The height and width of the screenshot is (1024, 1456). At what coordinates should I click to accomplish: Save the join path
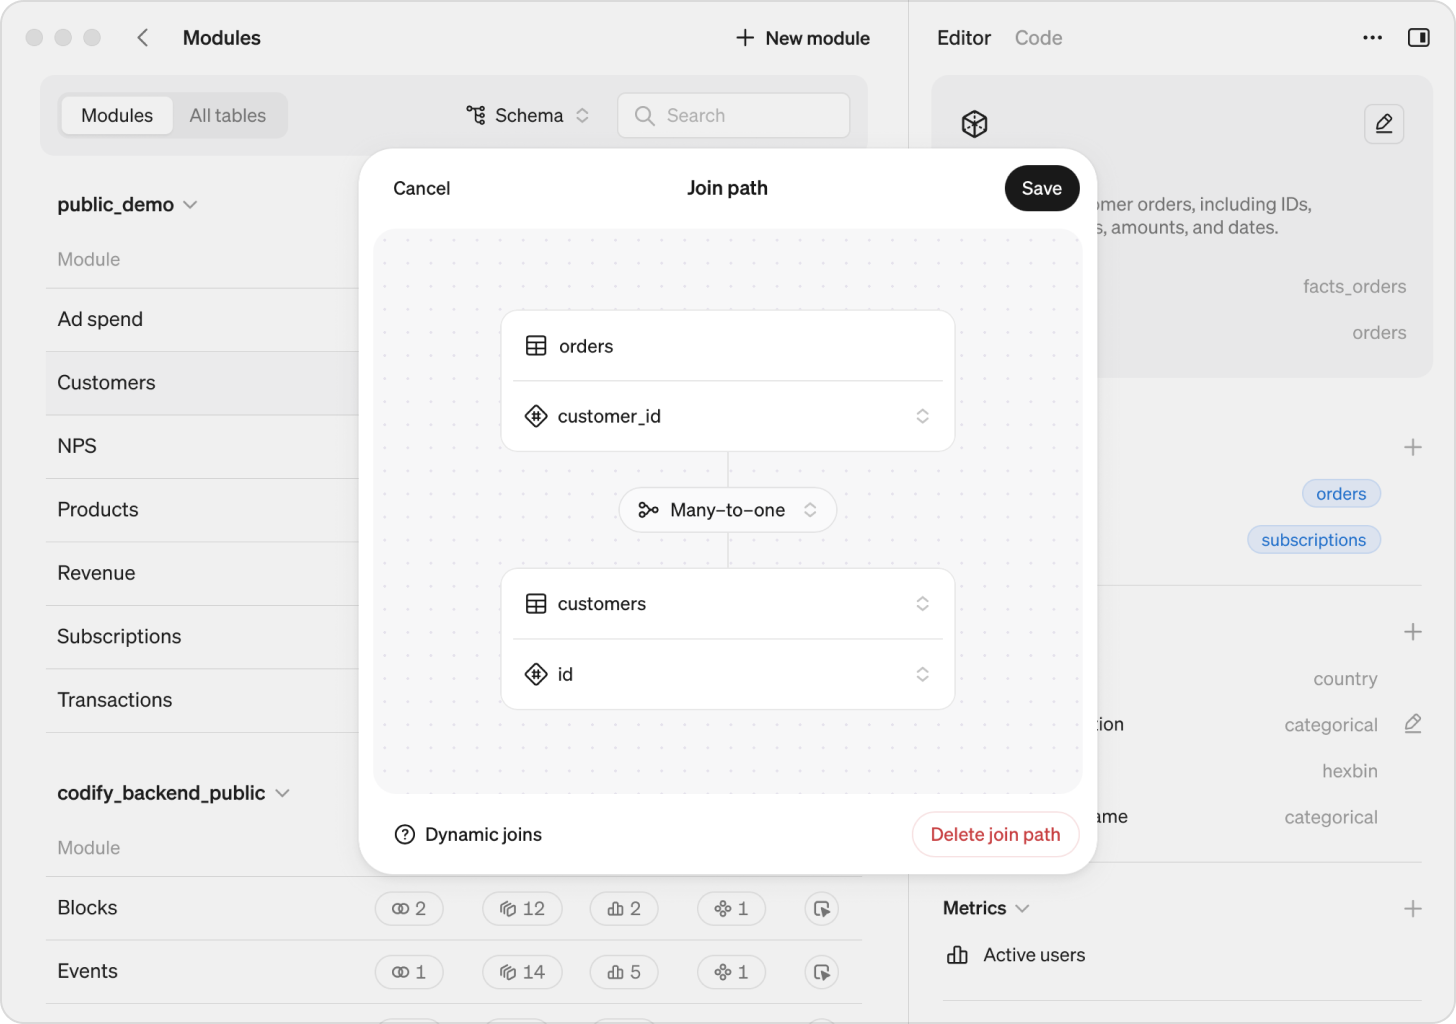click(x=1041, y=188)
